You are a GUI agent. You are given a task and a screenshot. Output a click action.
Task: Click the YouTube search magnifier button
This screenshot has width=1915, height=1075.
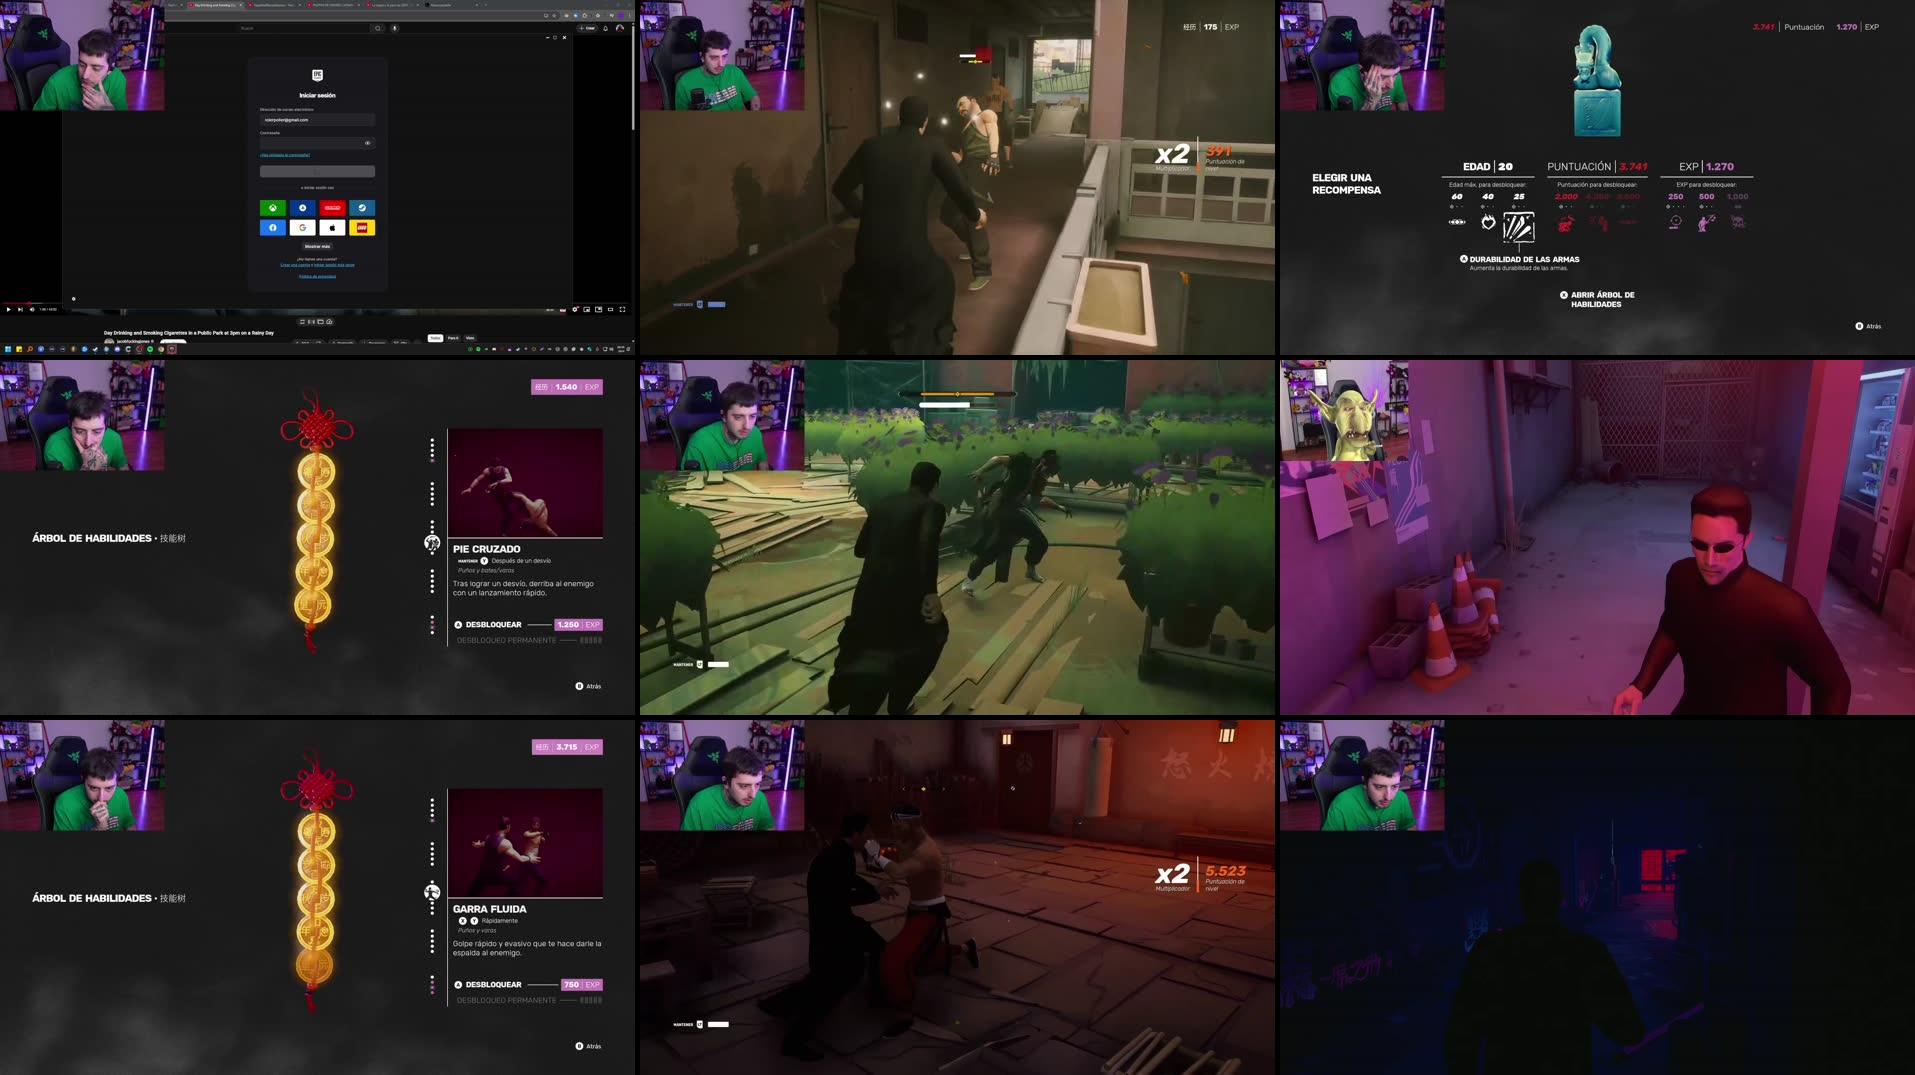(x=378, y=28)
